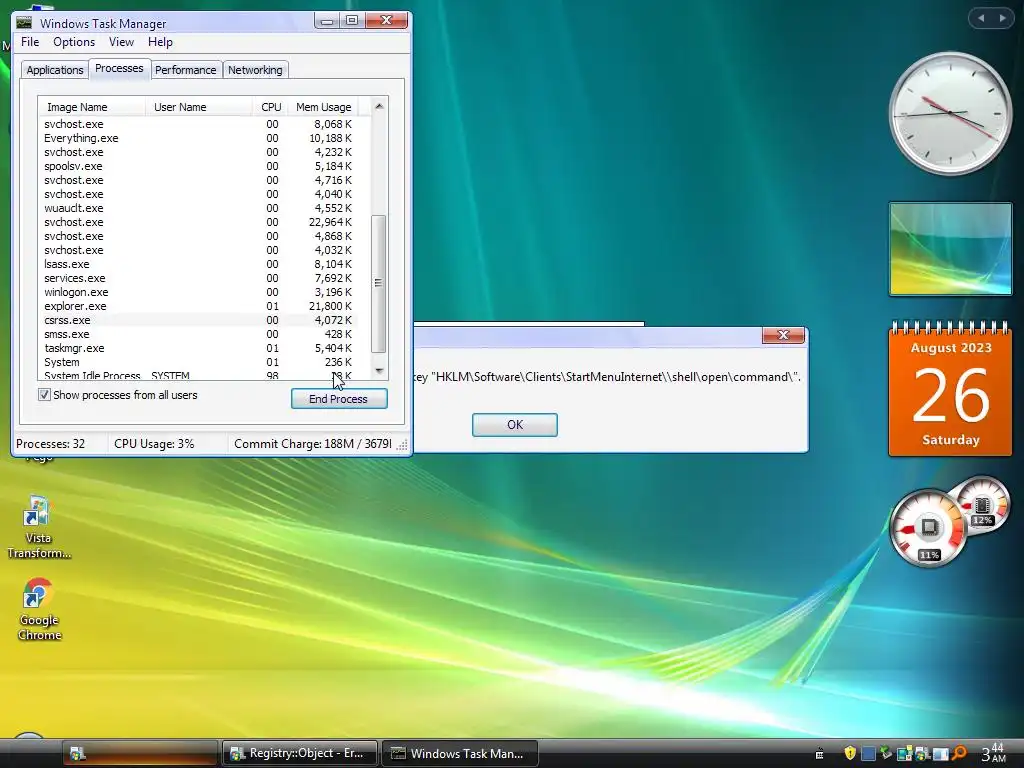Click OK in the registry error dialog

pos(515,424)
